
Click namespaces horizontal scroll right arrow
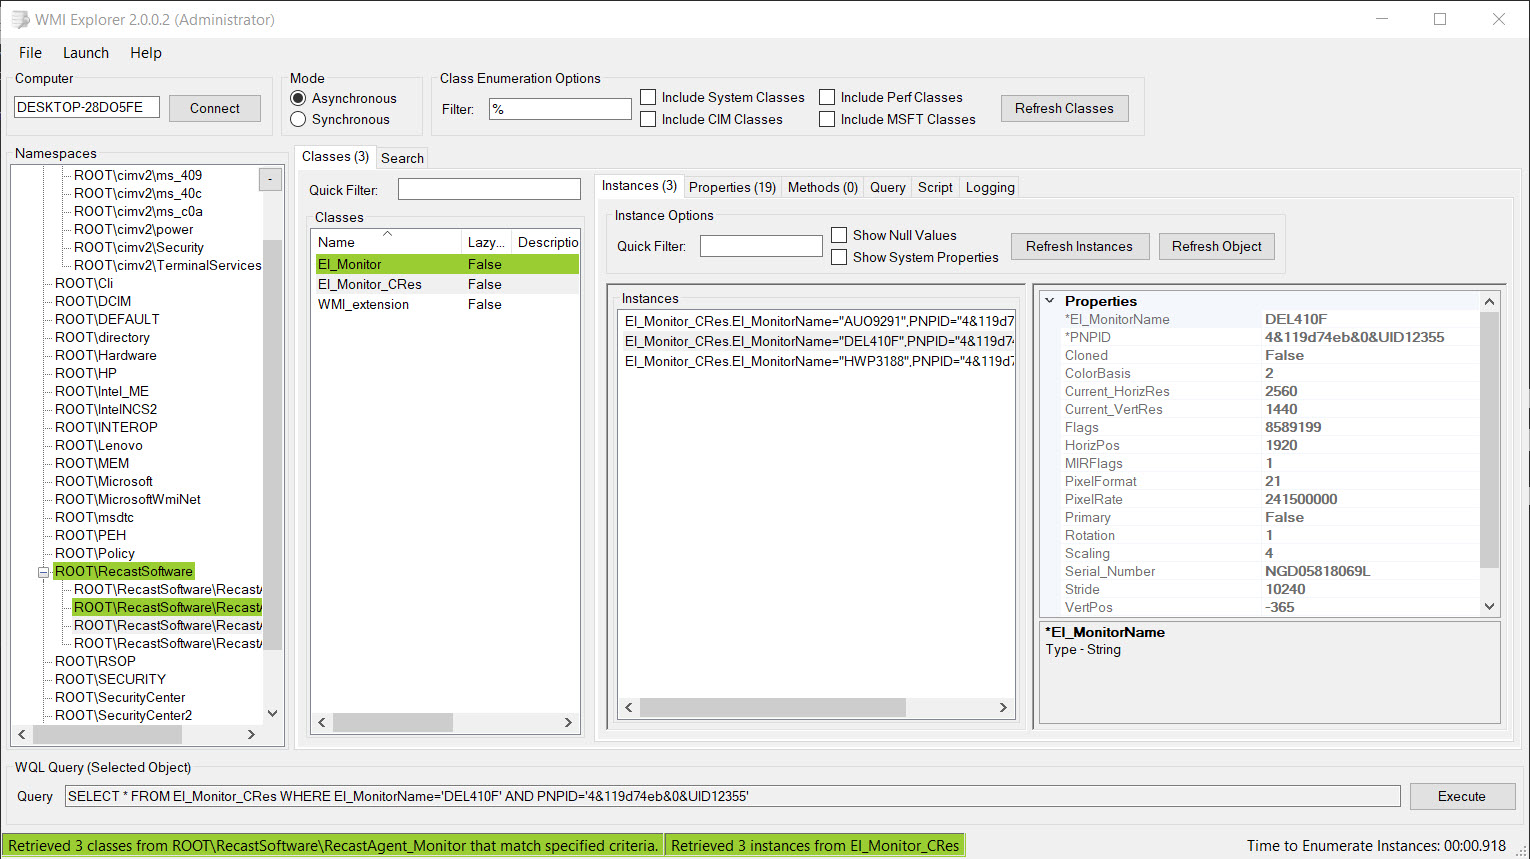pyautogui.click(x=251, y=735)
